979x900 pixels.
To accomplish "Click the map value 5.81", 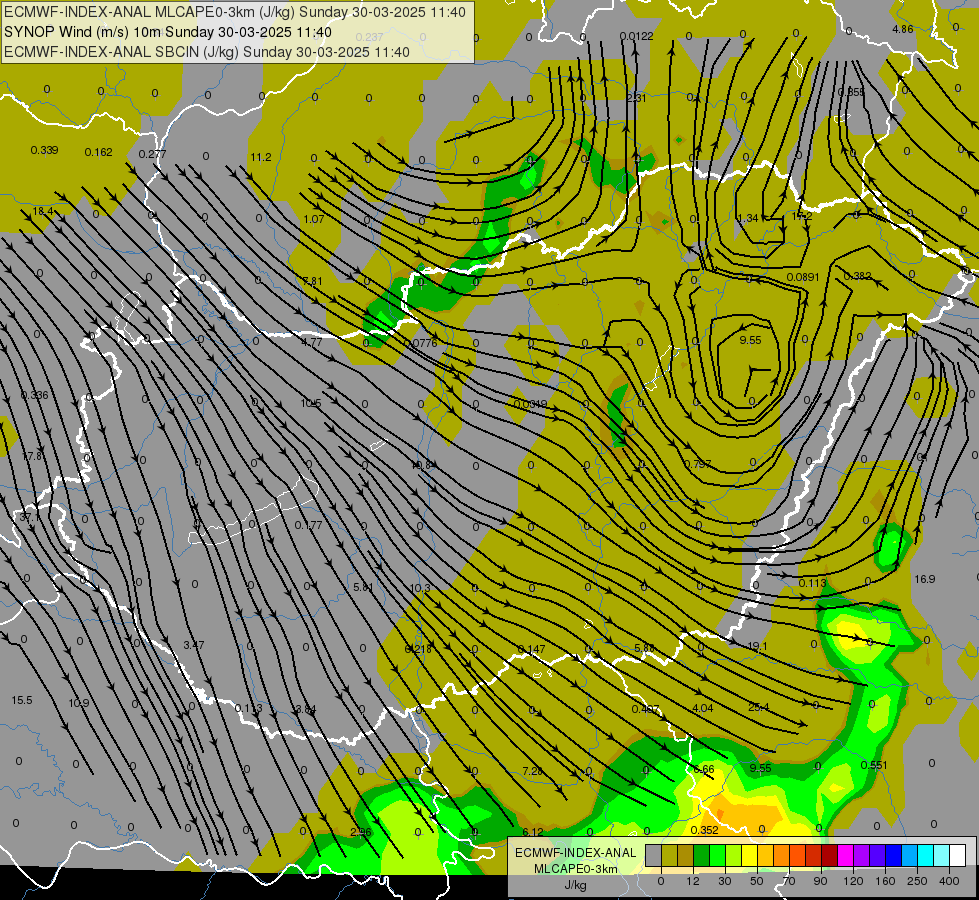I will point(363,587).
